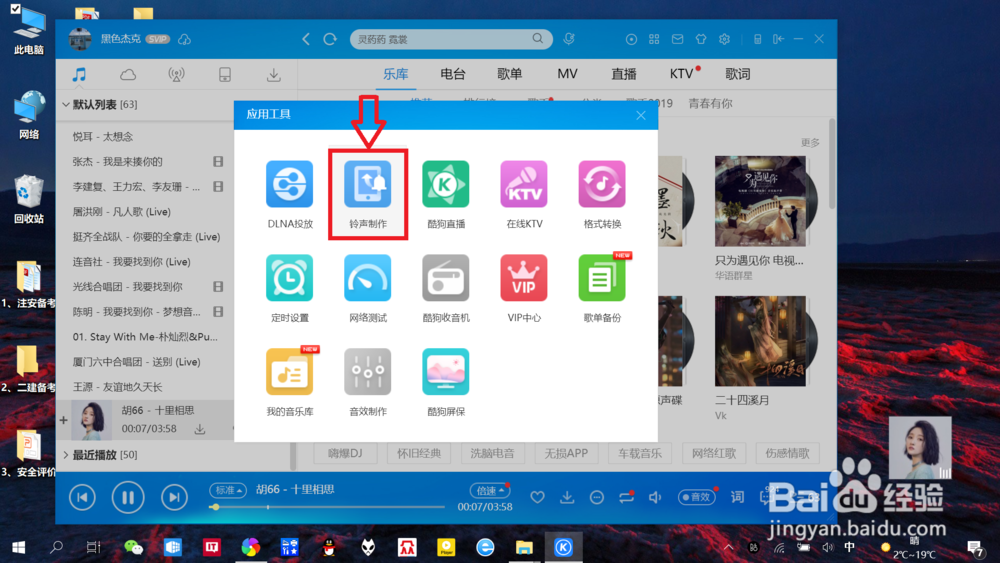Refresh the current page
The image size is (1000, 563).
coord(330,39)
